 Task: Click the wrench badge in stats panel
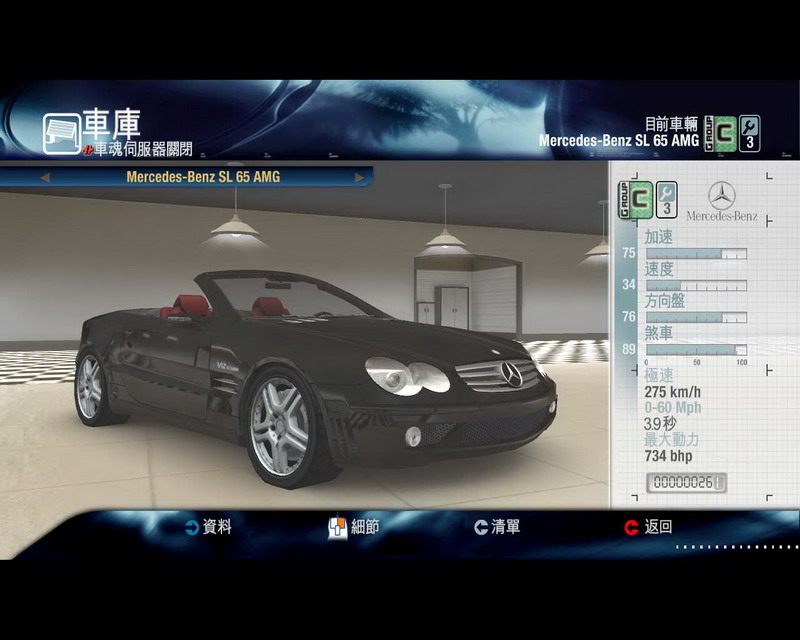click(667, 200)
